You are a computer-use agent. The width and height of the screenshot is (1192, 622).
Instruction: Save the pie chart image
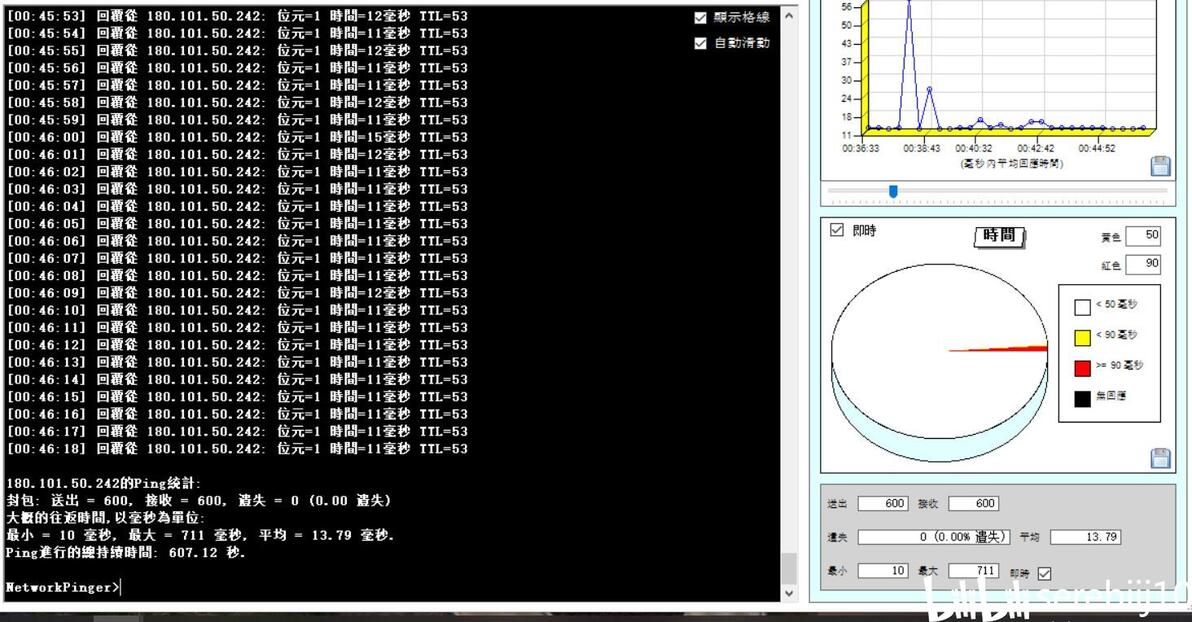point(1160,458)
